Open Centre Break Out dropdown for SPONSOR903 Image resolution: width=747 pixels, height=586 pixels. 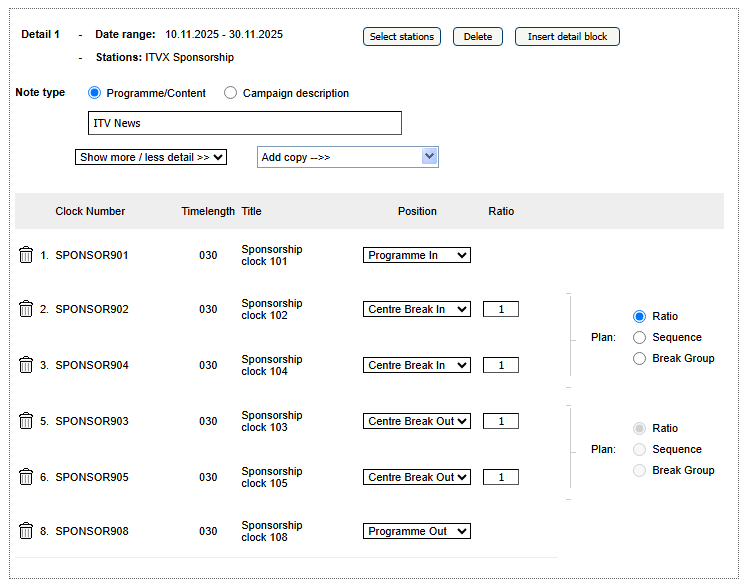click(x=416, y=421)
